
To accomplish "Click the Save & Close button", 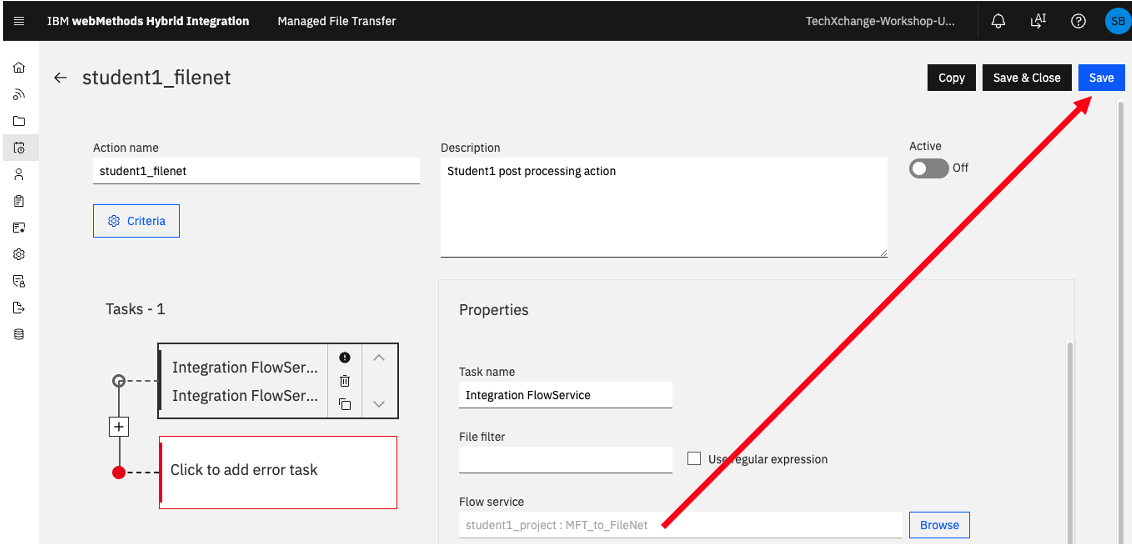I will click(1027, 78).
